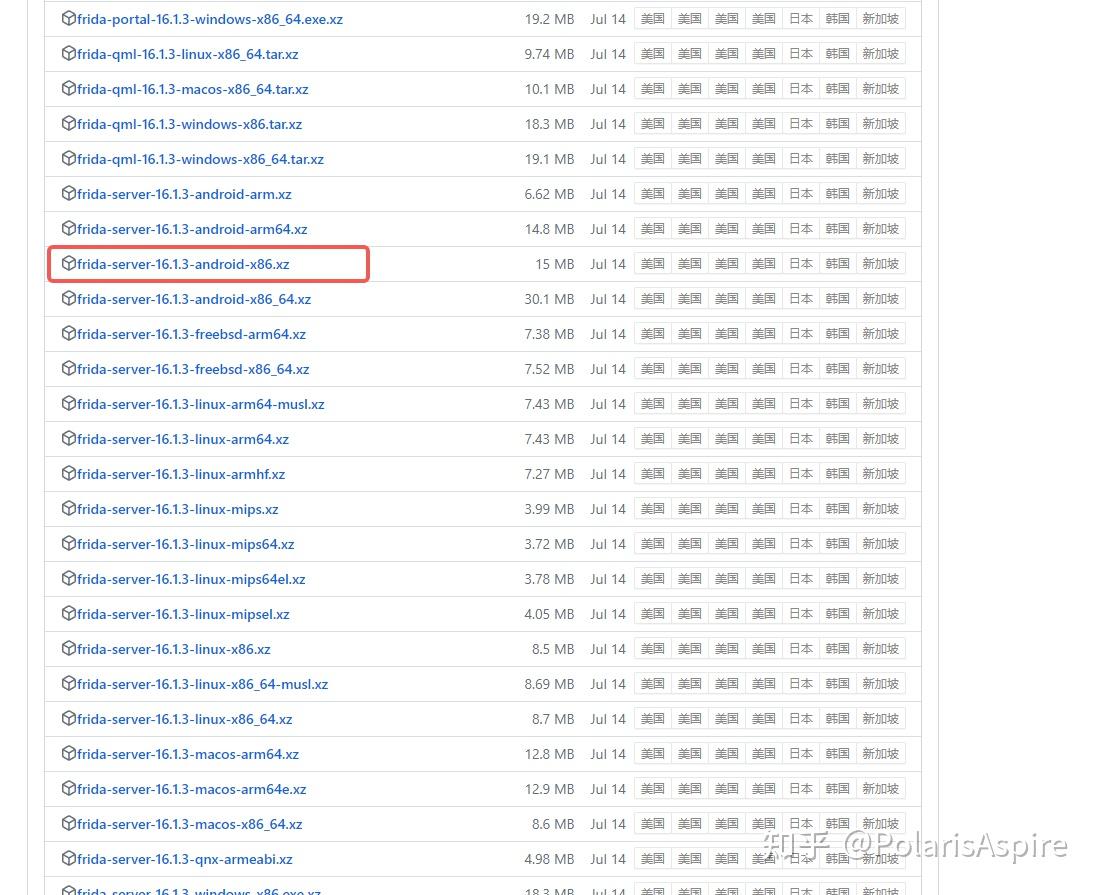Choose 韩国 mirror for frida-server linux-mips64.xz
The width and height of the screenshot is (1096, 895).
coord(837,543)
